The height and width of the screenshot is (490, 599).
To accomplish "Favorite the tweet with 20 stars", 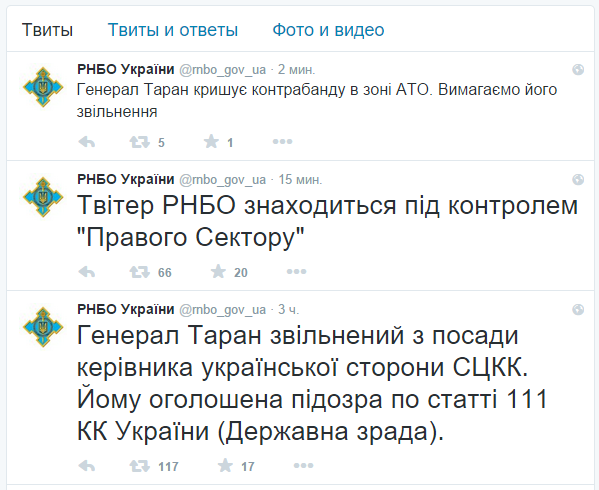I will click(x=218, y=272).
